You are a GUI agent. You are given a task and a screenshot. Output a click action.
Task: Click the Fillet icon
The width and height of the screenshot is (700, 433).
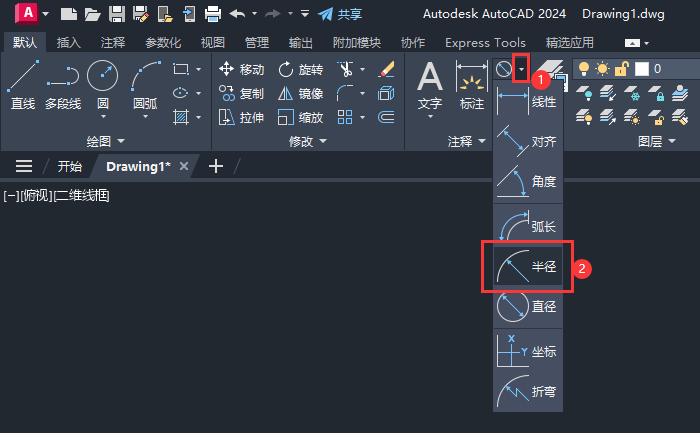[x=345, y=93]
